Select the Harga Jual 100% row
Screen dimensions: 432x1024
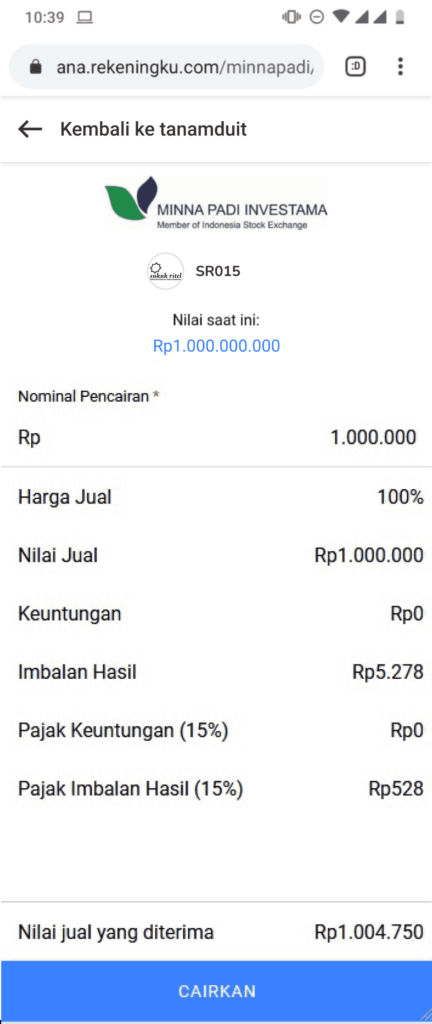click(216, 497)
